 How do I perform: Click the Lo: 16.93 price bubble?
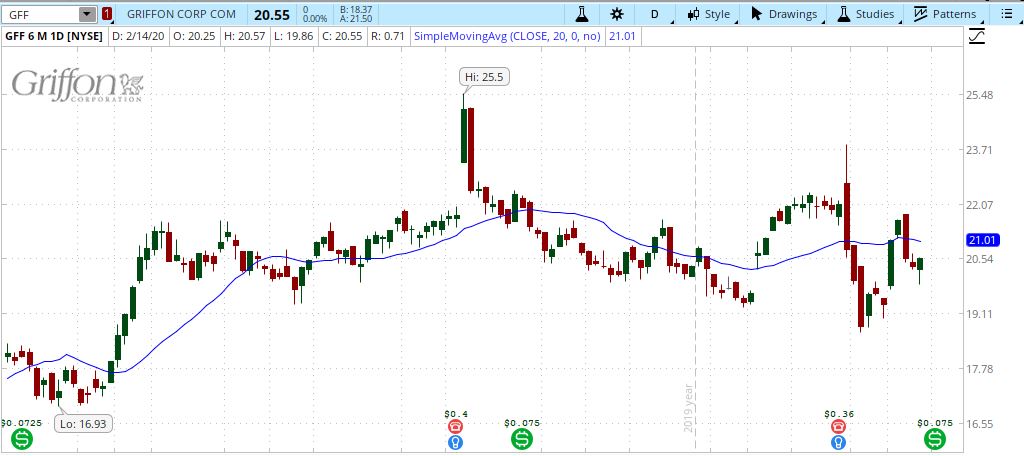83,423
